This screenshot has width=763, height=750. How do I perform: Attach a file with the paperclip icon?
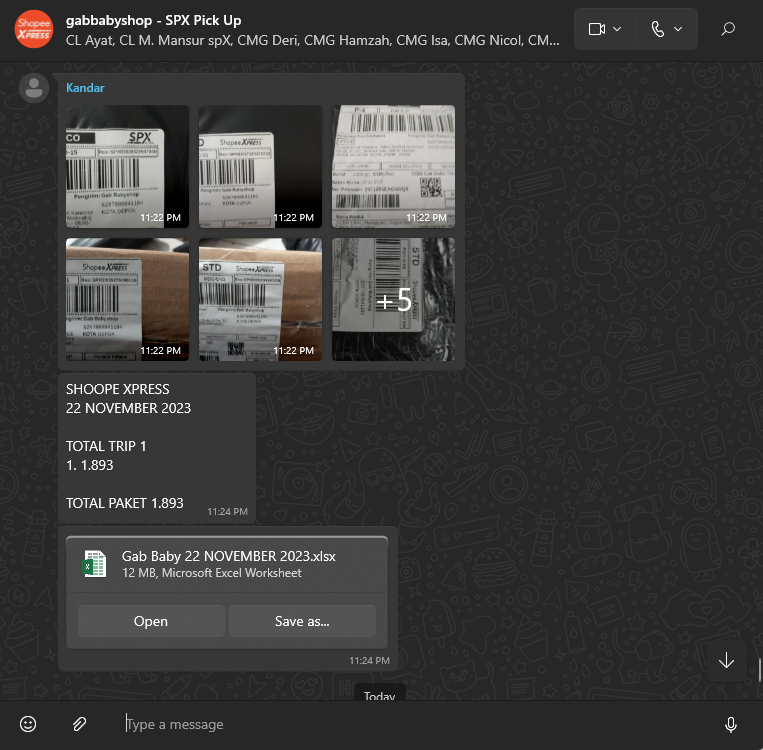coord(80,724)
